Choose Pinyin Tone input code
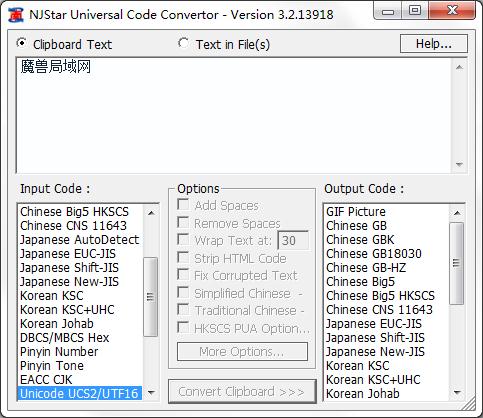Viewport: 483px width, 418px height. coord(81,366)
